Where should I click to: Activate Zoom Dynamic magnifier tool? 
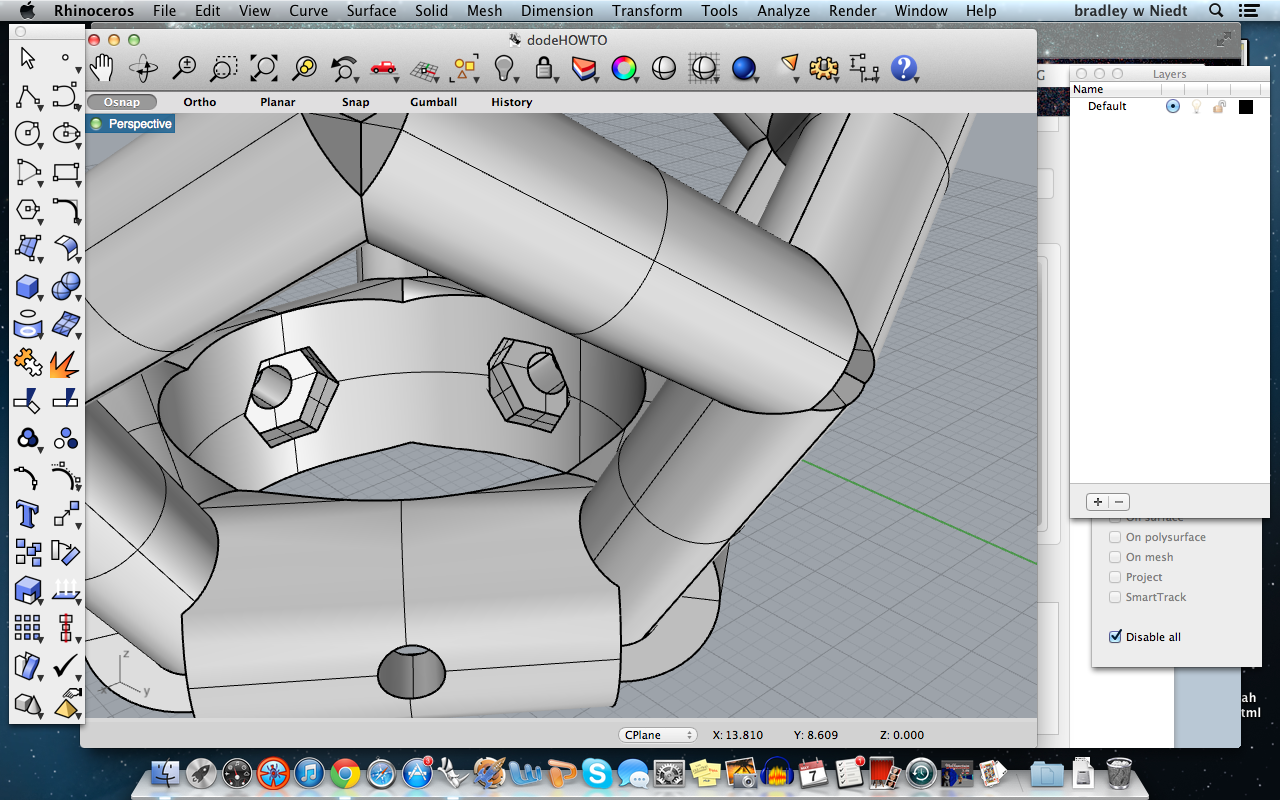click(x=184, y=68)
